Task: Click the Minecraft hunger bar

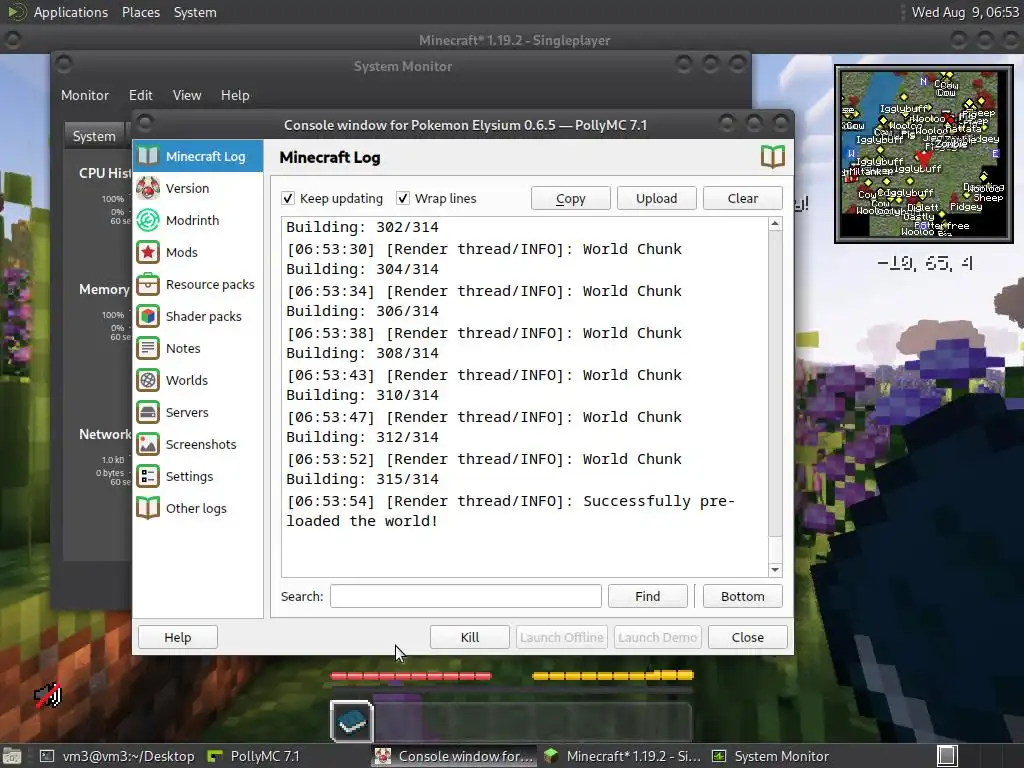Action: coord(613,675)
